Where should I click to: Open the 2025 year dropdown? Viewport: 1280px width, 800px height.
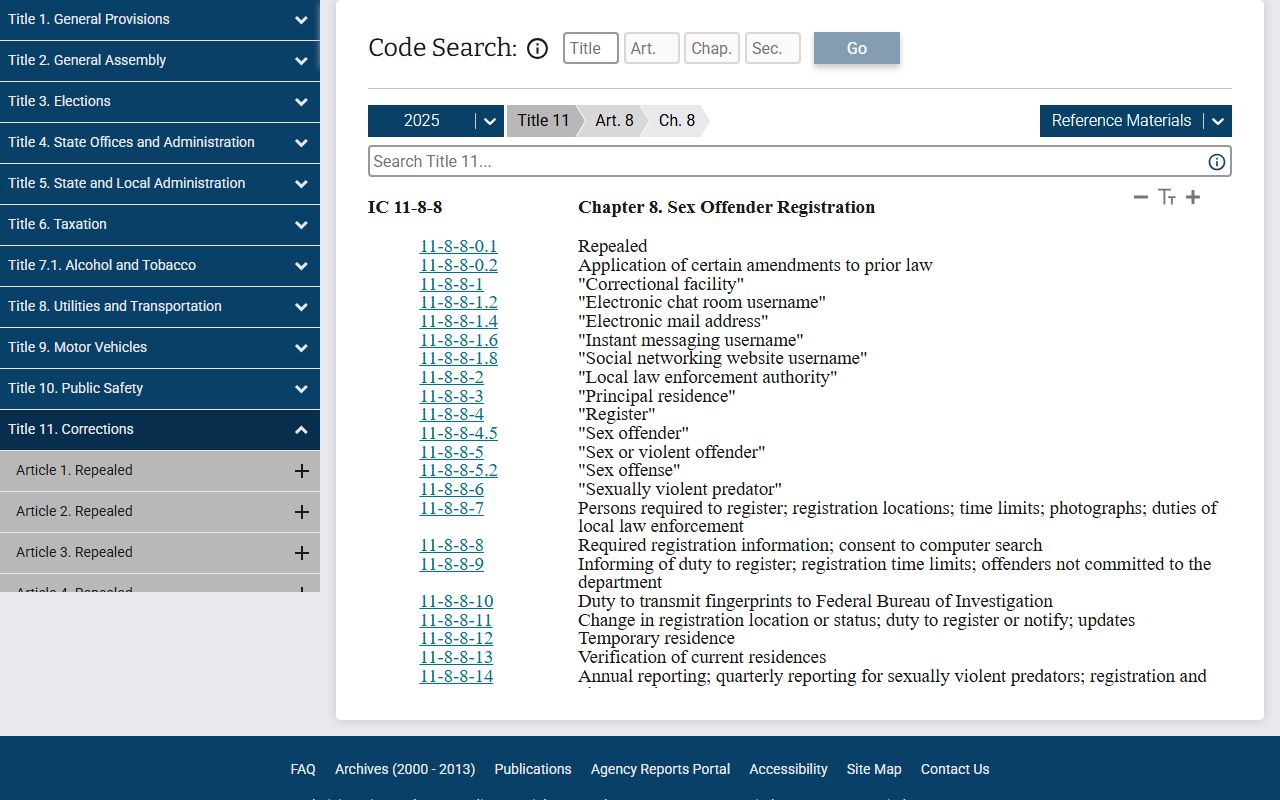[436, 121]
